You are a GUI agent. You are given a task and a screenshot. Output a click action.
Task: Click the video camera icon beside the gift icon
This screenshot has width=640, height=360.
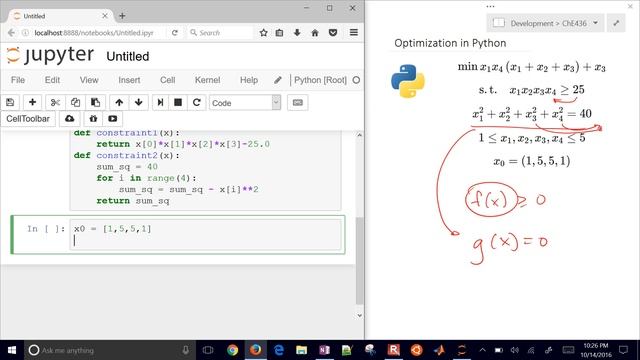(113, 119)
